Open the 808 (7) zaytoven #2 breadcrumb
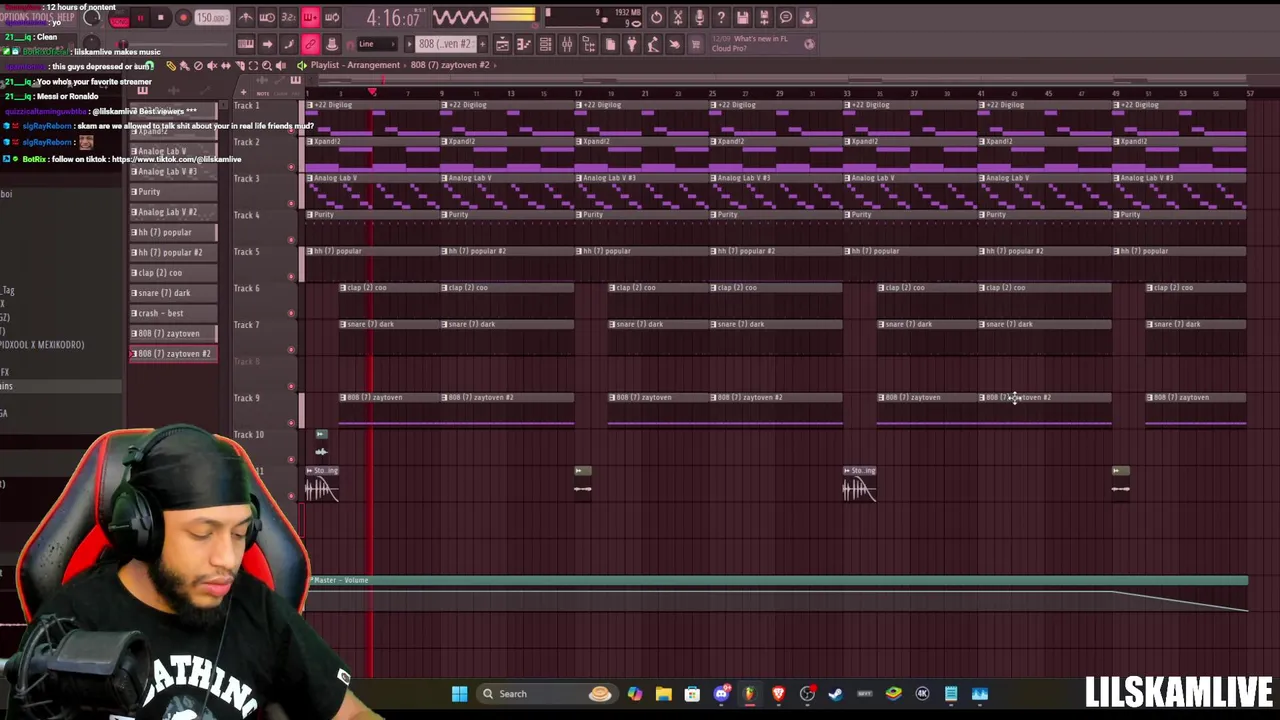 pos(450,65)
